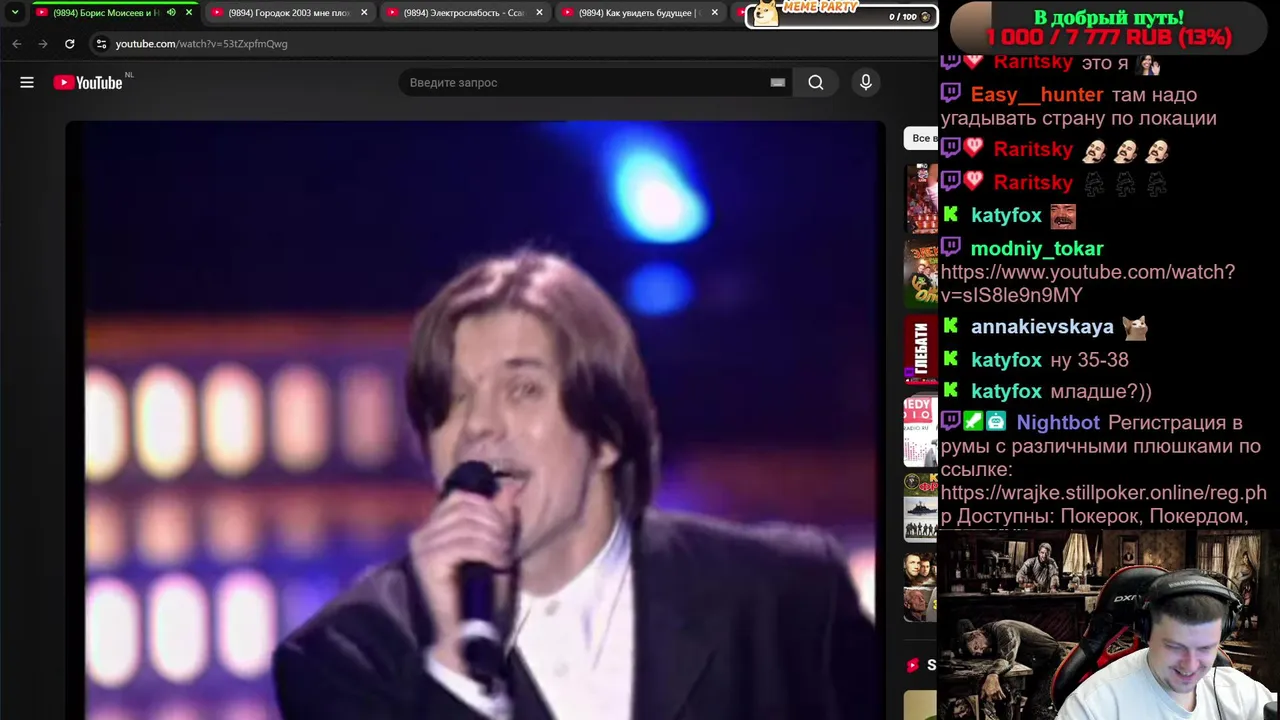Go forward in browser history
Viewport: 1280px width, 720px height.
click(43, 44)
